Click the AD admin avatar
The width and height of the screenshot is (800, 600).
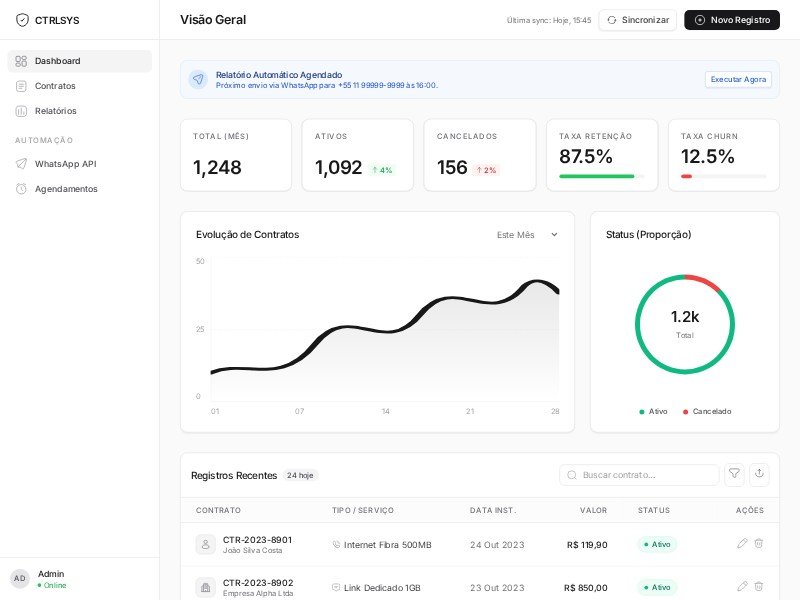pos(20,579)
